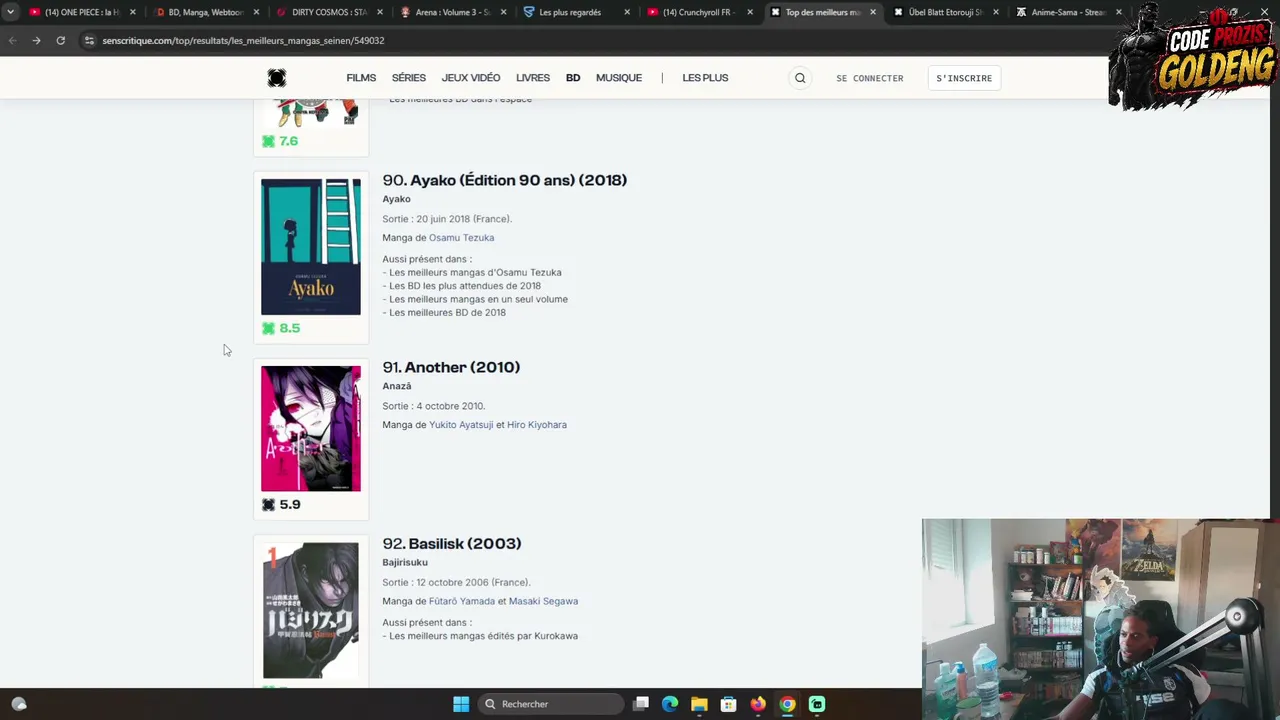
Task: Open the Windows Start menu
Action: 461,704
